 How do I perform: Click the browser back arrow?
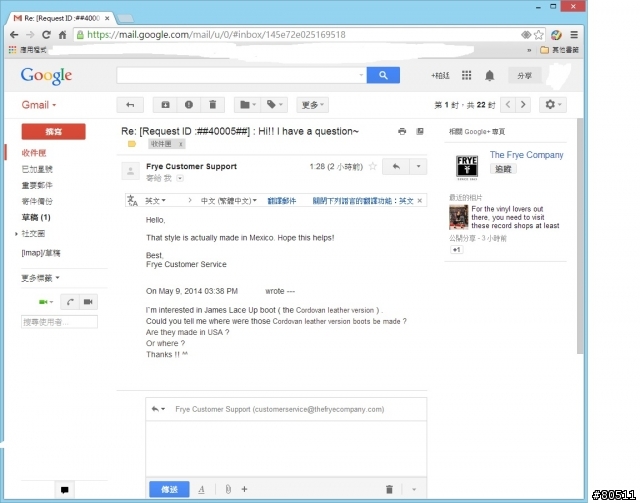[x=14, y=35]
